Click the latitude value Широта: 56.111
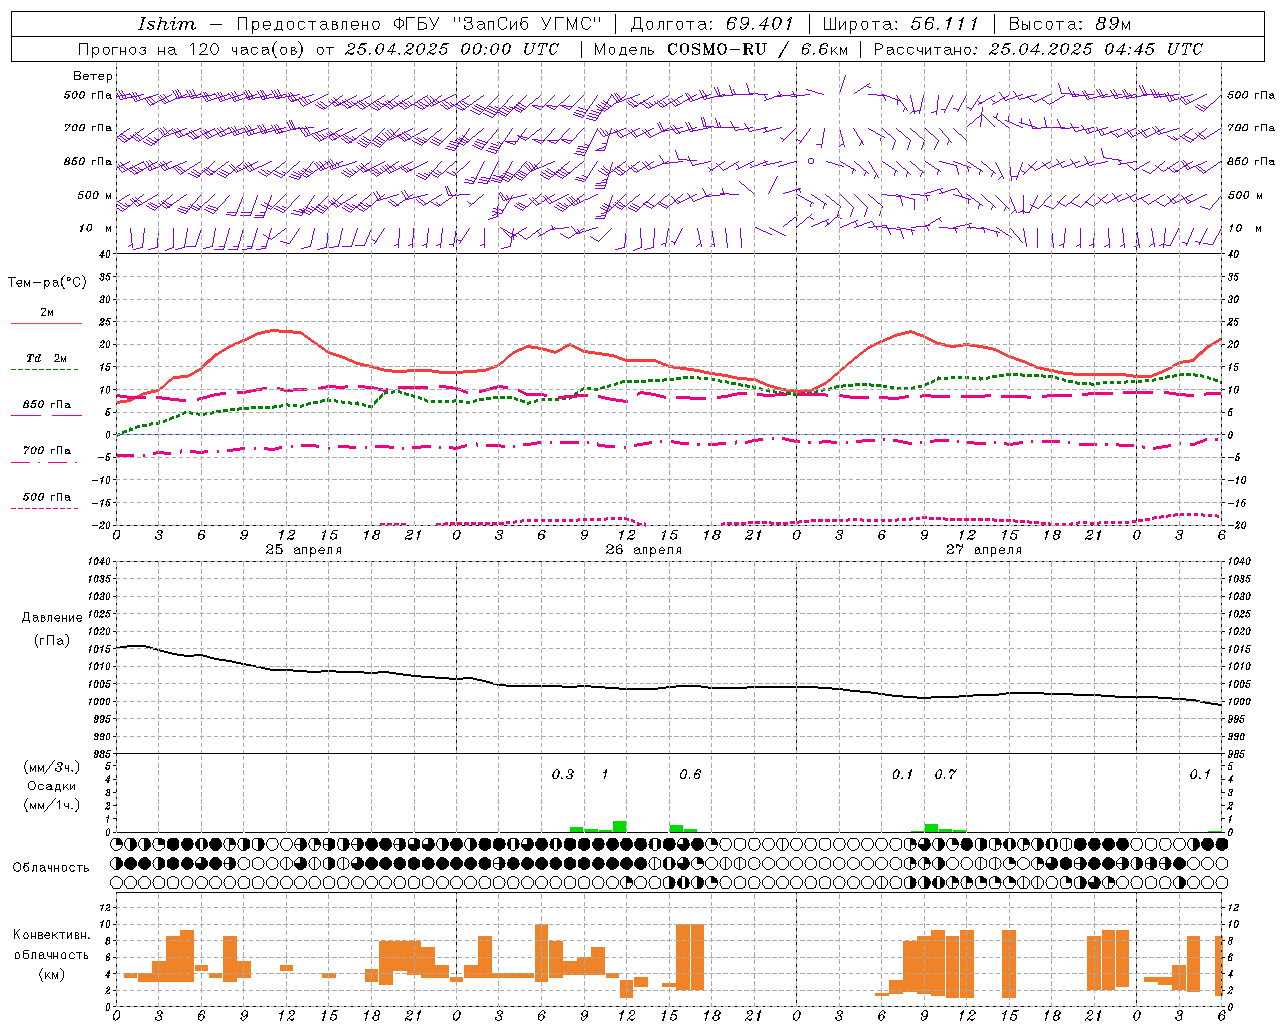1280x1024 pixels. [x=901, y=23]
